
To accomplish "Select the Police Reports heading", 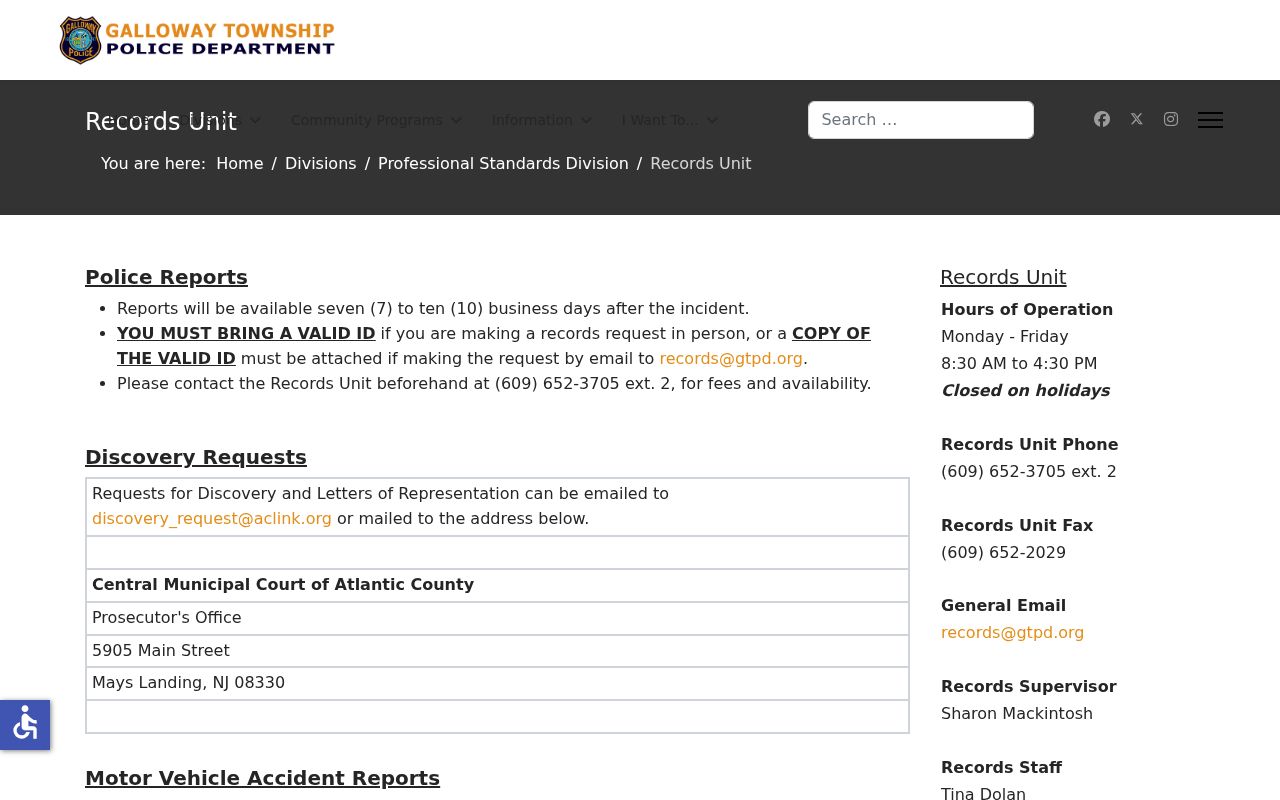I will tap(166, 277).
